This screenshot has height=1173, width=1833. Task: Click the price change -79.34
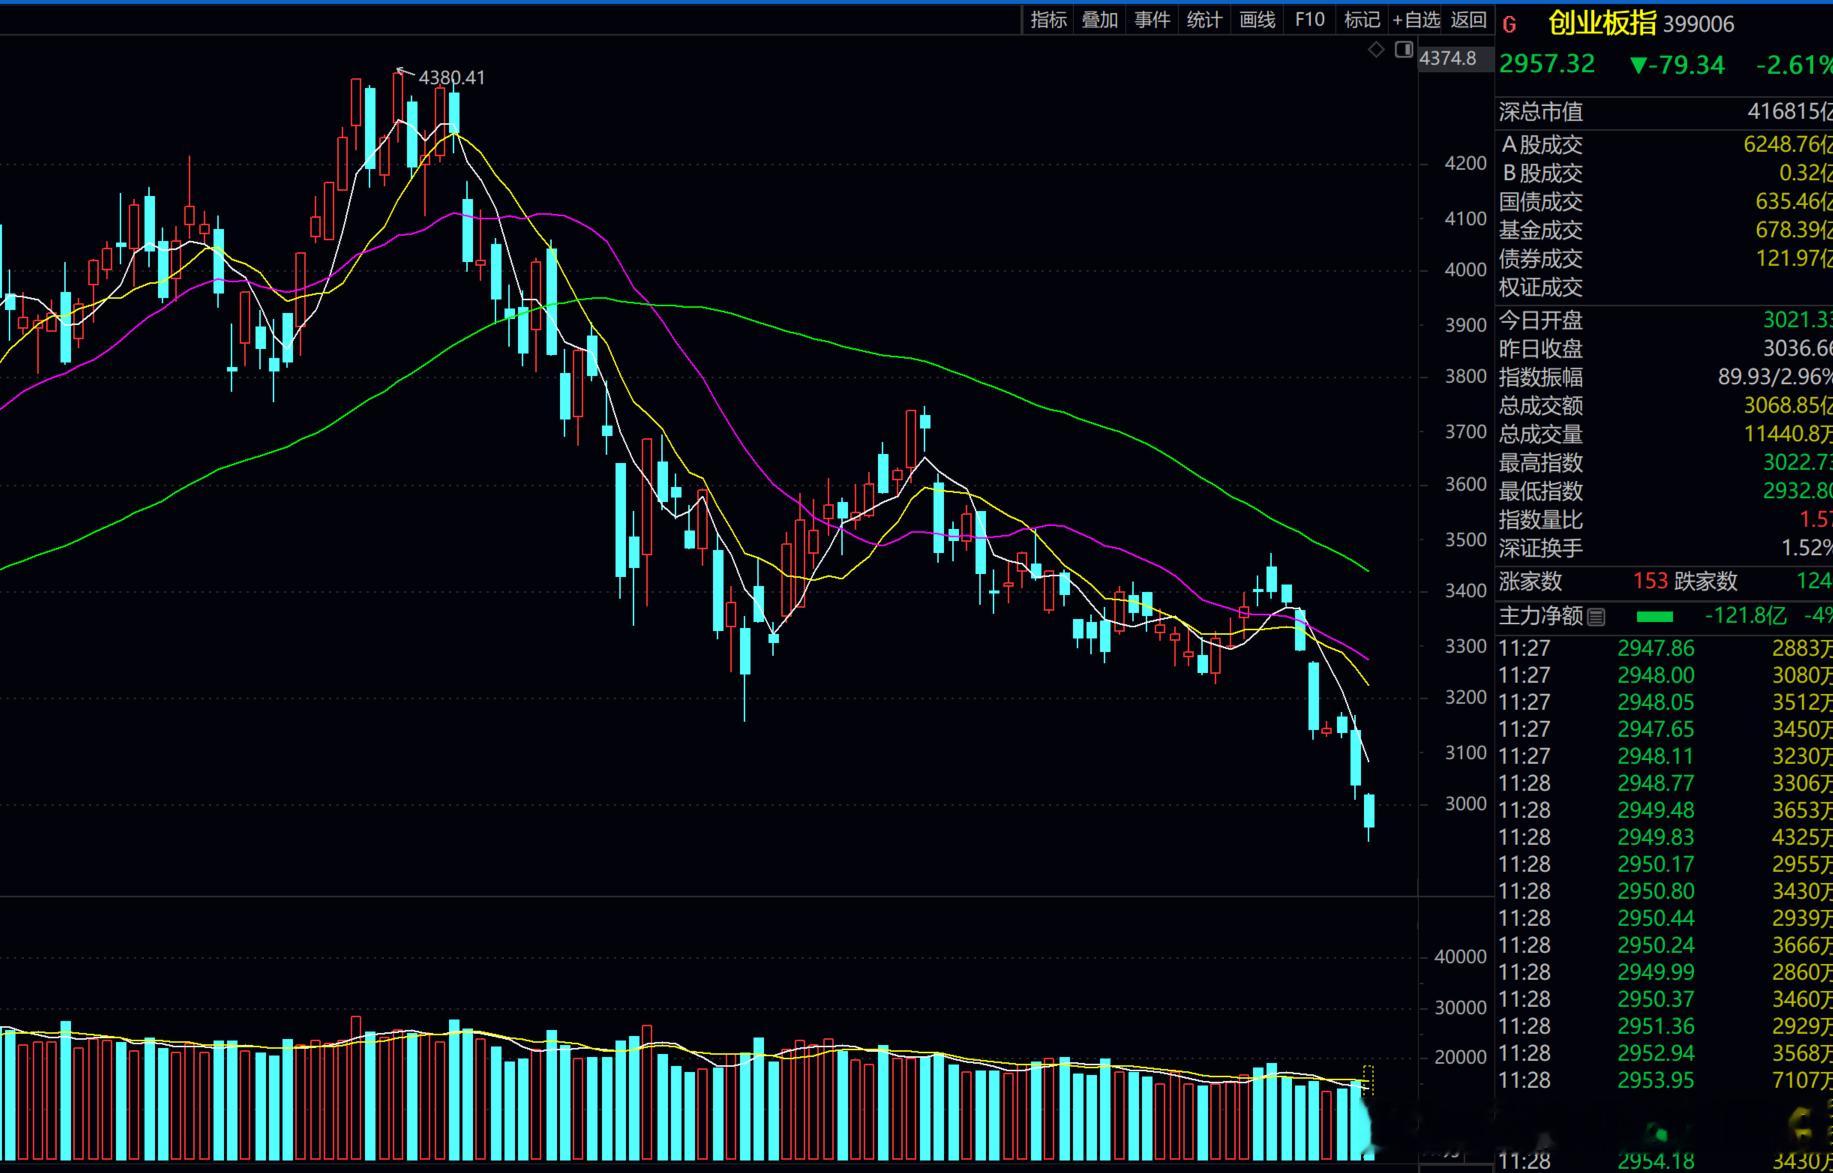point(1677,65)
